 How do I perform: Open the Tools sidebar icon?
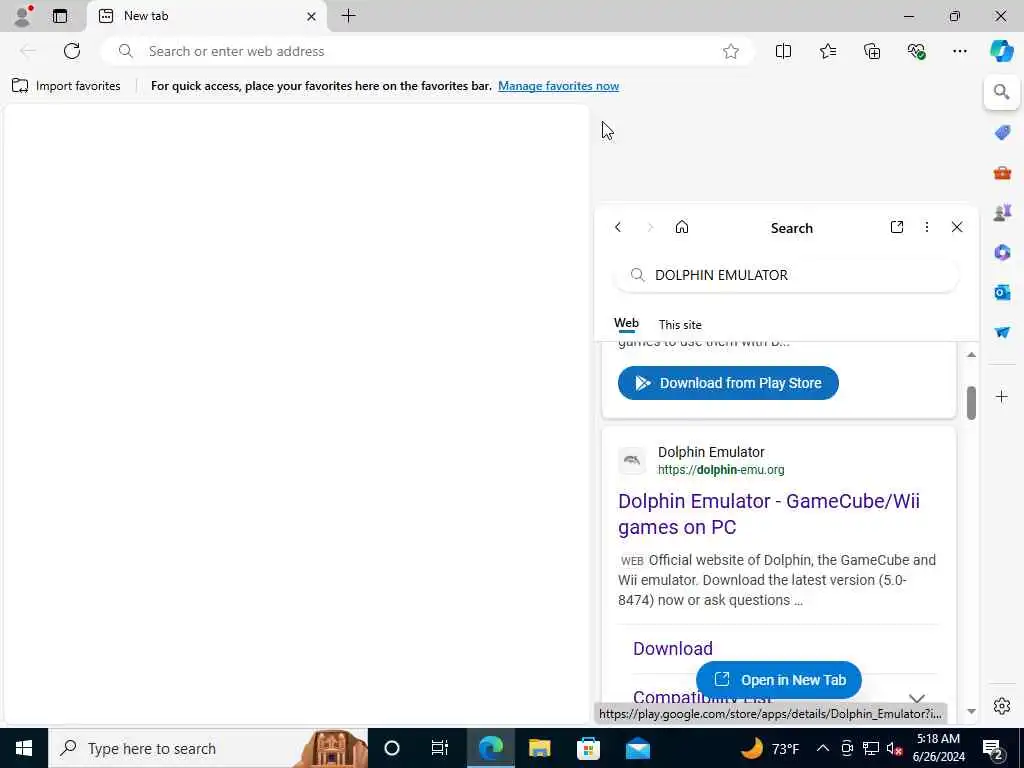coord(1002,173)
